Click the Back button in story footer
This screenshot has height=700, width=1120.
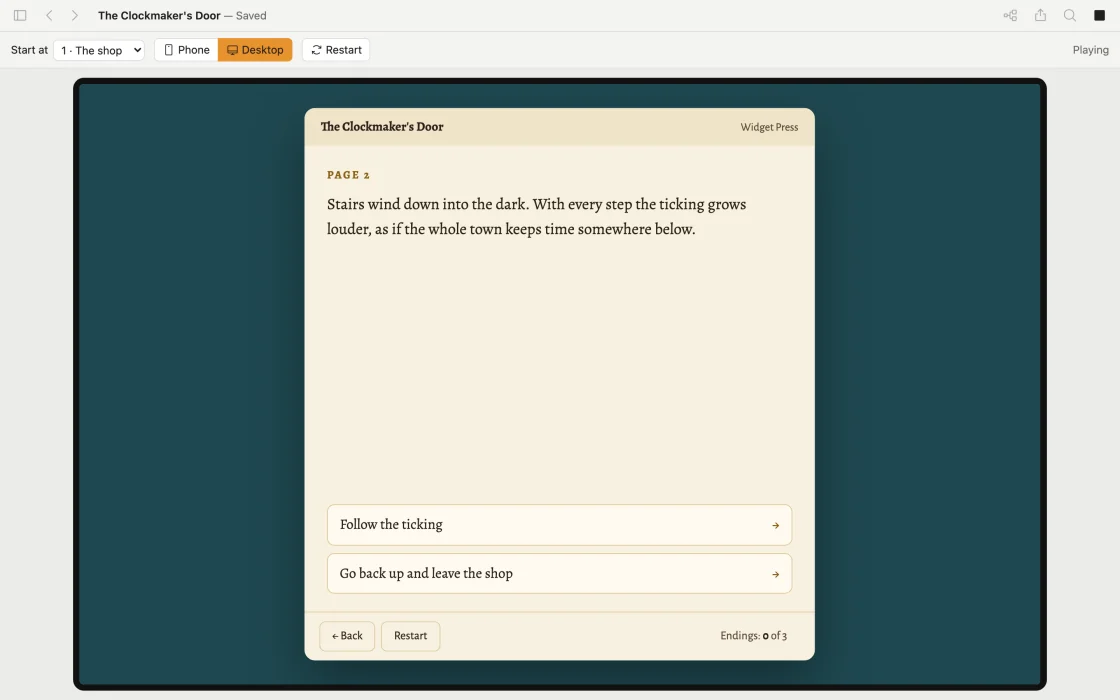click(x=347, y=636)
